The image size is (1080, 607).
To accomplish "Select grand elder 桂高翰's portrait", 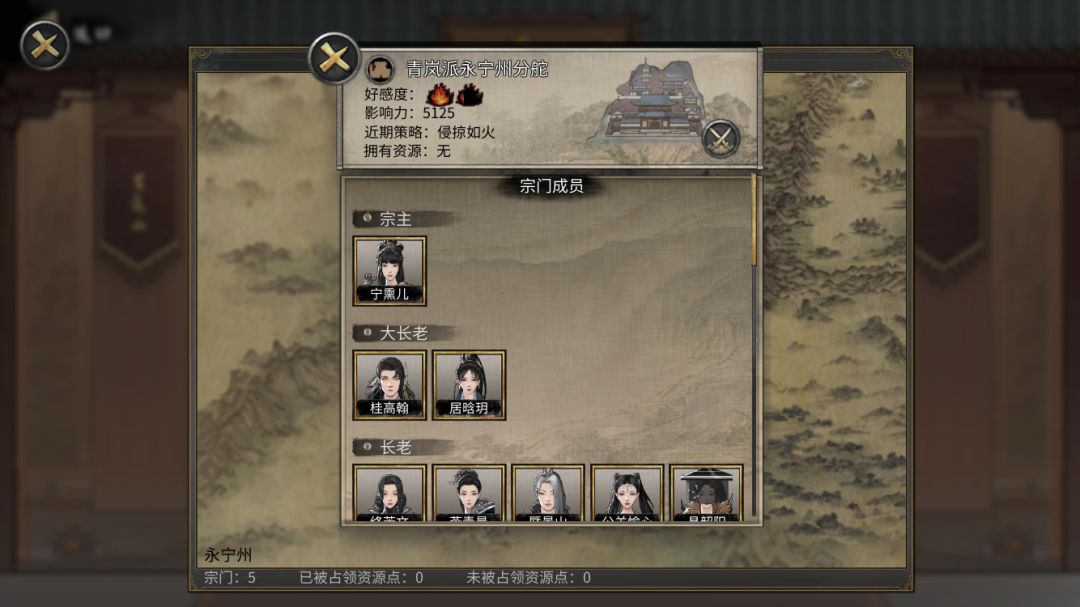I will click(x=390, y=385).
